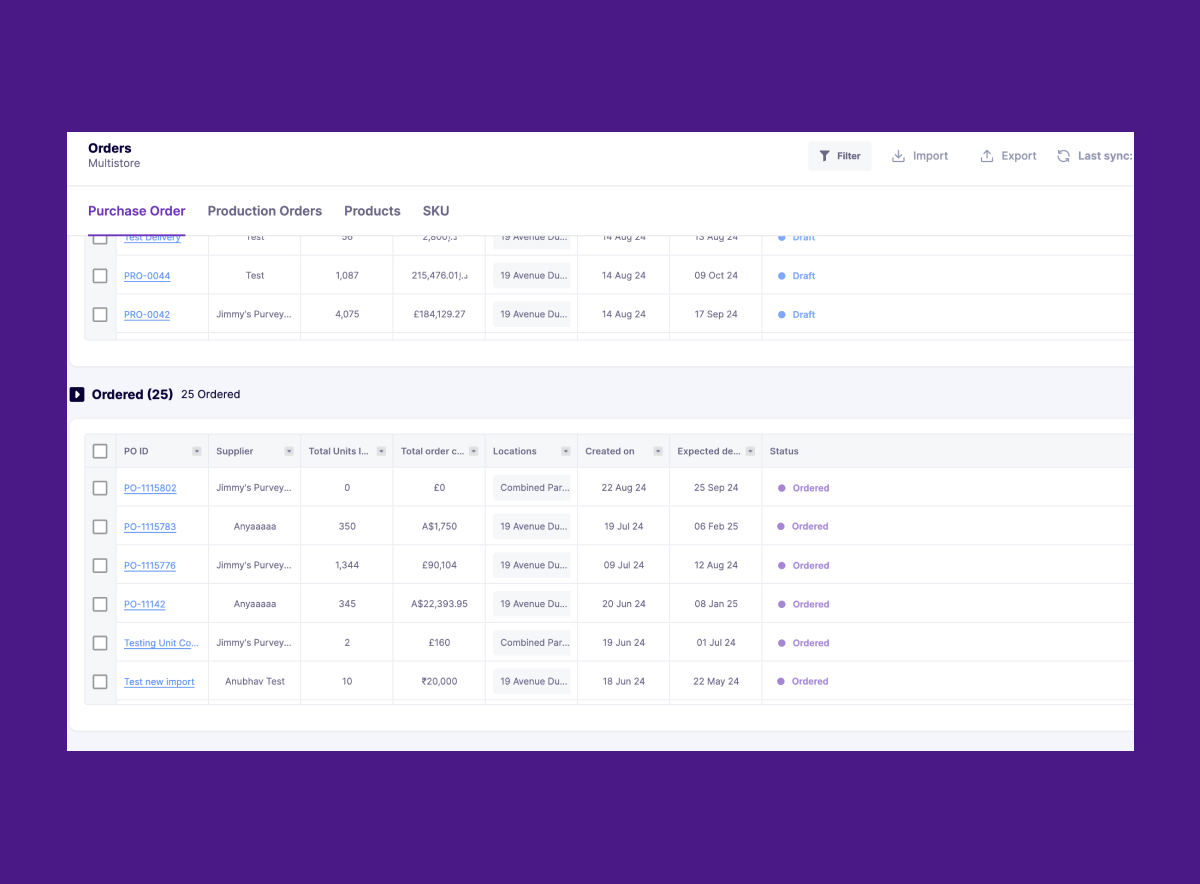Open the Total Units column filter dropdown
1200x884 pixels.
380,451
